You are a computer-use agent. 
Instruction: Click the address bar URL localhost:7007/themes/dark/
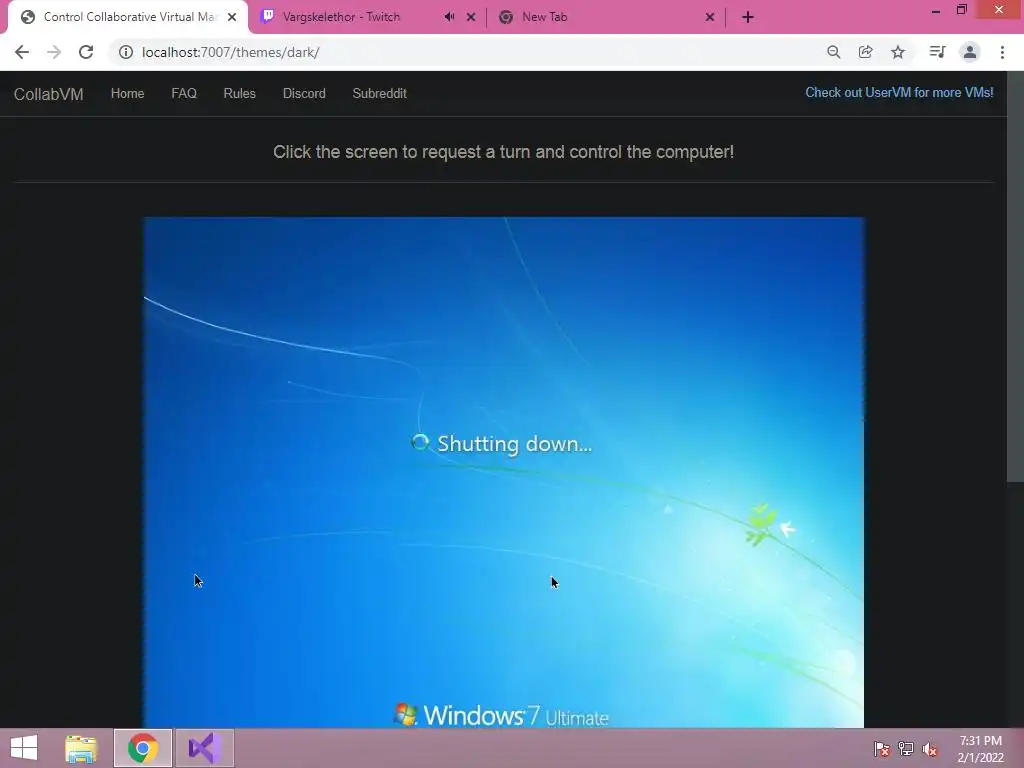pos(230,52)
